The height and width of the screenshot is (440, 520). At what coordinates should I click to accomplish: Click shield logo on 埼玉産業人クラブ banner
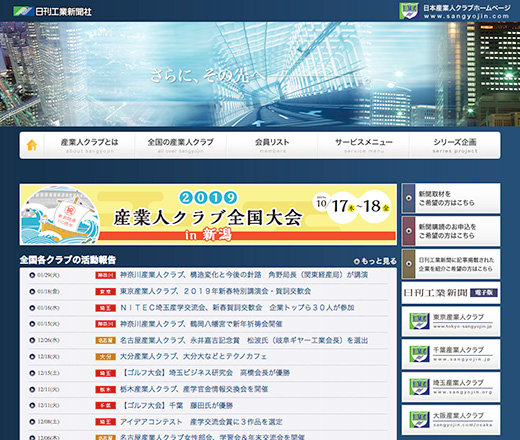click(x=419, y=387)
